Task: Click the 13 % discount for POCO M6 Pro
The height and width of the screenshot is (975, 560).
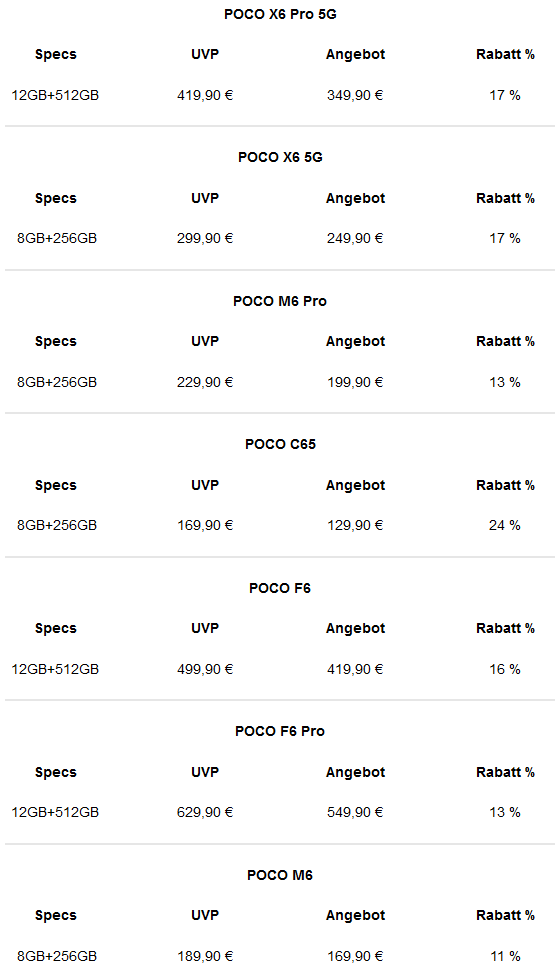Action: tap(505, 382)
